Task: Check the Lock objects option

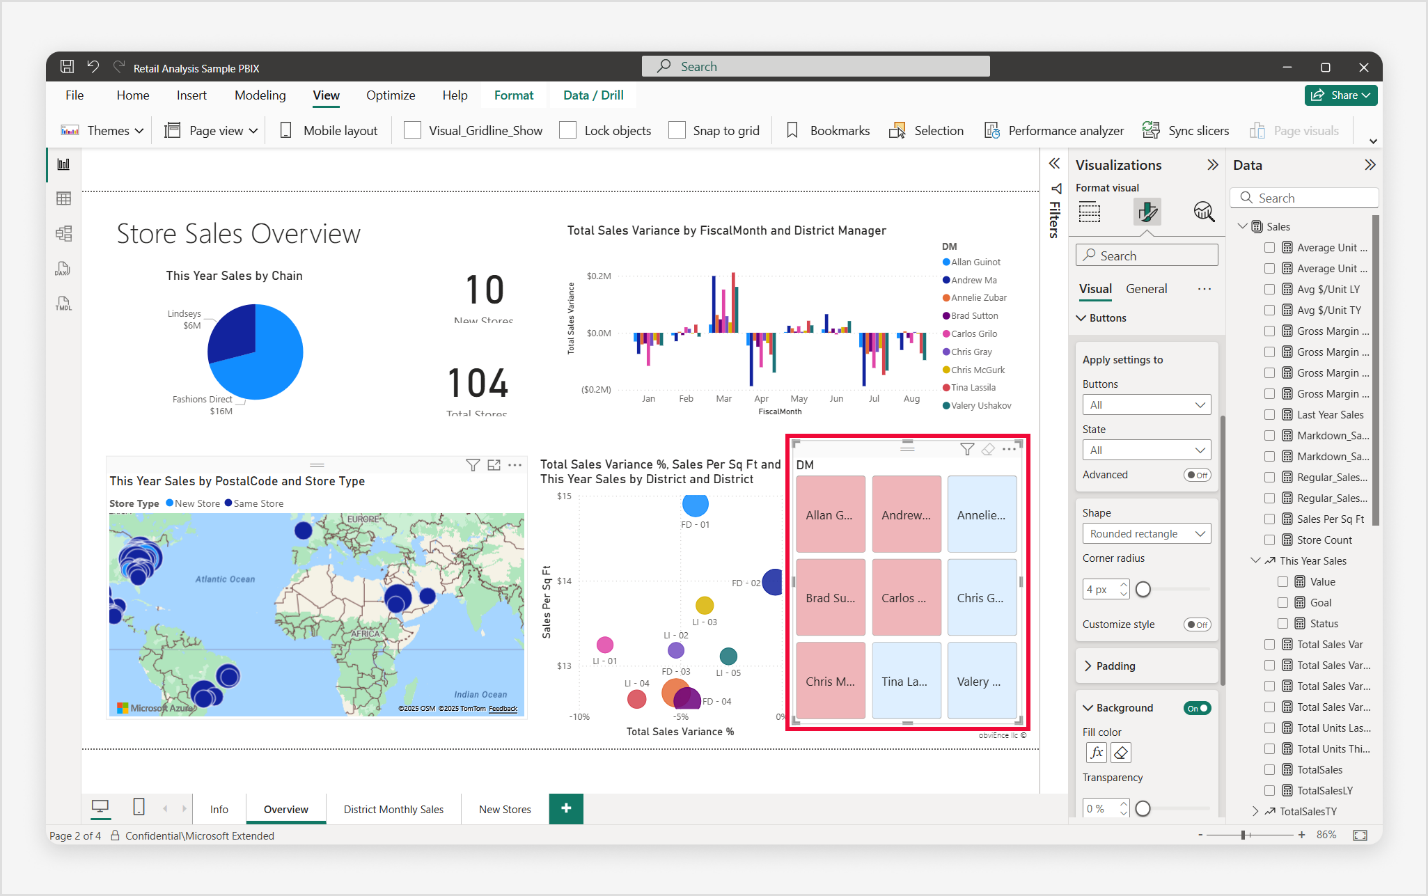Action: point(568,131)
